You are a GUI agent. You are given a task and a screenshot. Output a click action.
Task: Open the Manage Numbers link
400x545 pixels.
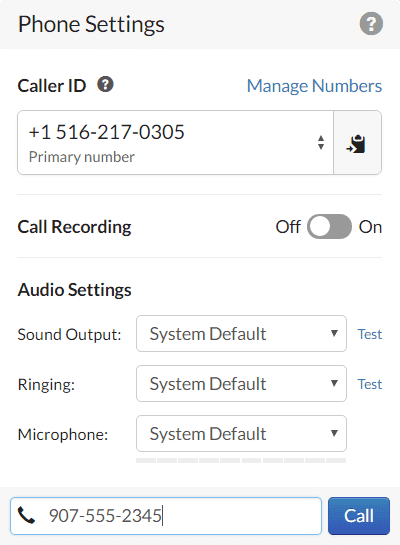pyautogui.click(x=314, y=86)
